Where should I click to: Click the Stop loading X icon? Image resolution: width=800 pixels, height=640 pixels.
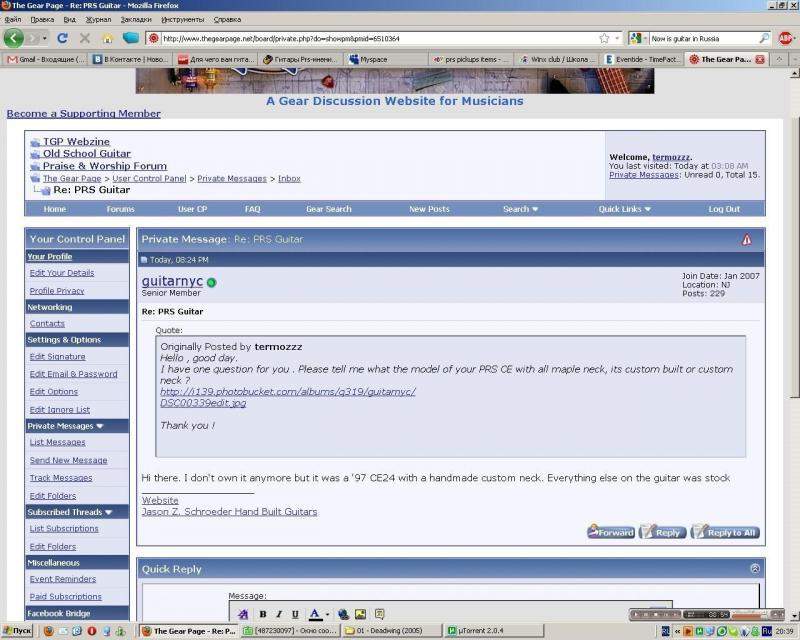[x=85, y=38]
